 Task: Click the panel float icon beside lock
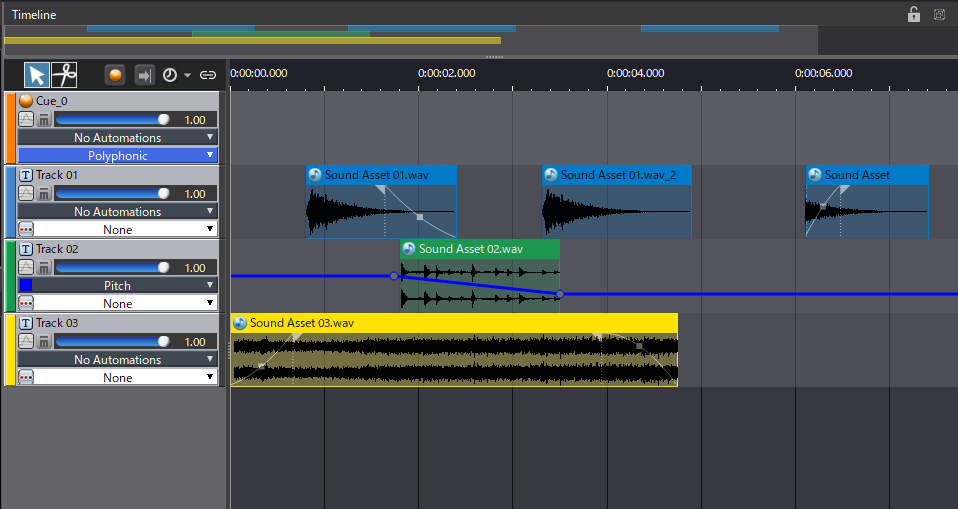tap(939, 14)
